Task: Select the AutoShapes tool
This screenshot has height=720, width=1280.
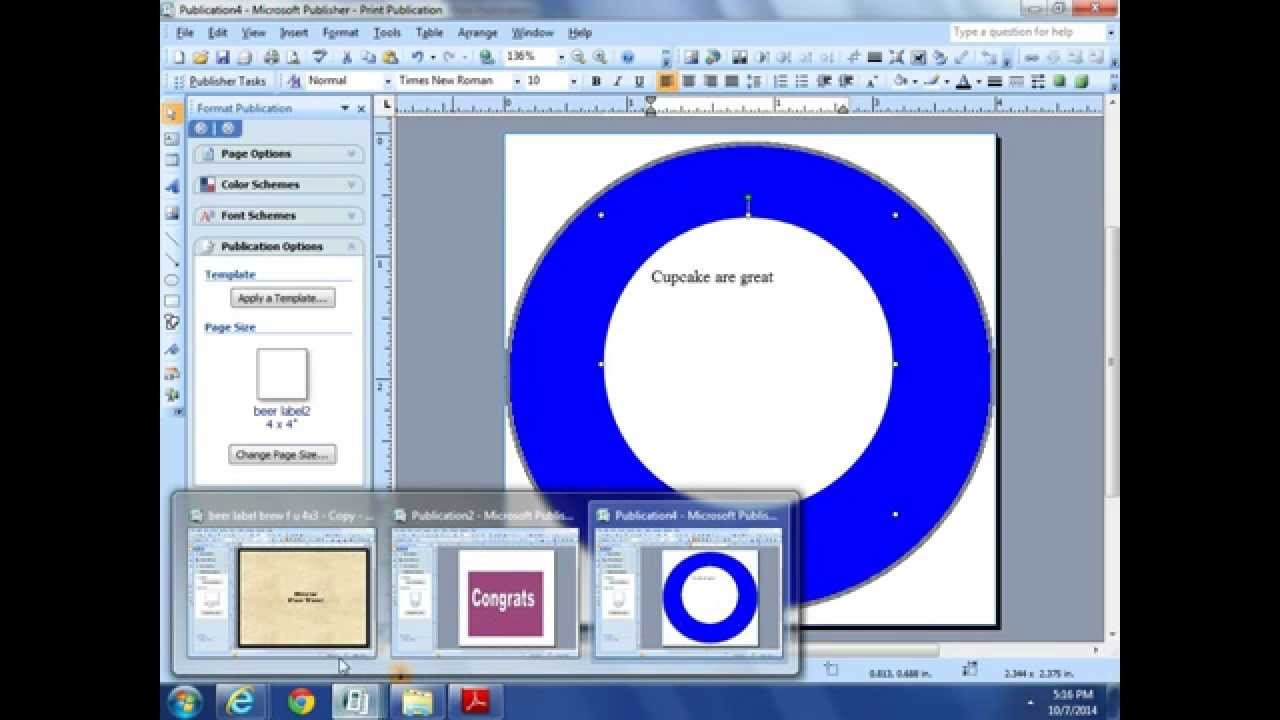Action: (172, 322)
